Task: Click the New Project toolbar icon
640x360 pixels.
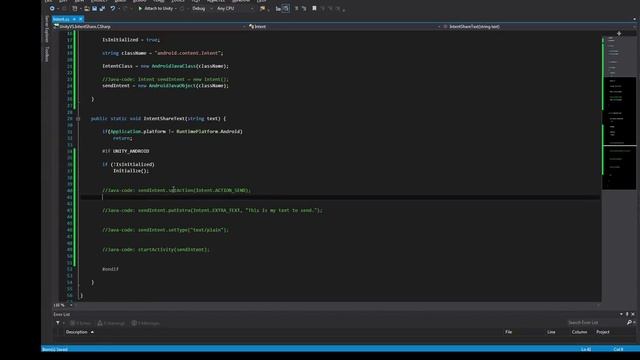Action: point(74,8)
